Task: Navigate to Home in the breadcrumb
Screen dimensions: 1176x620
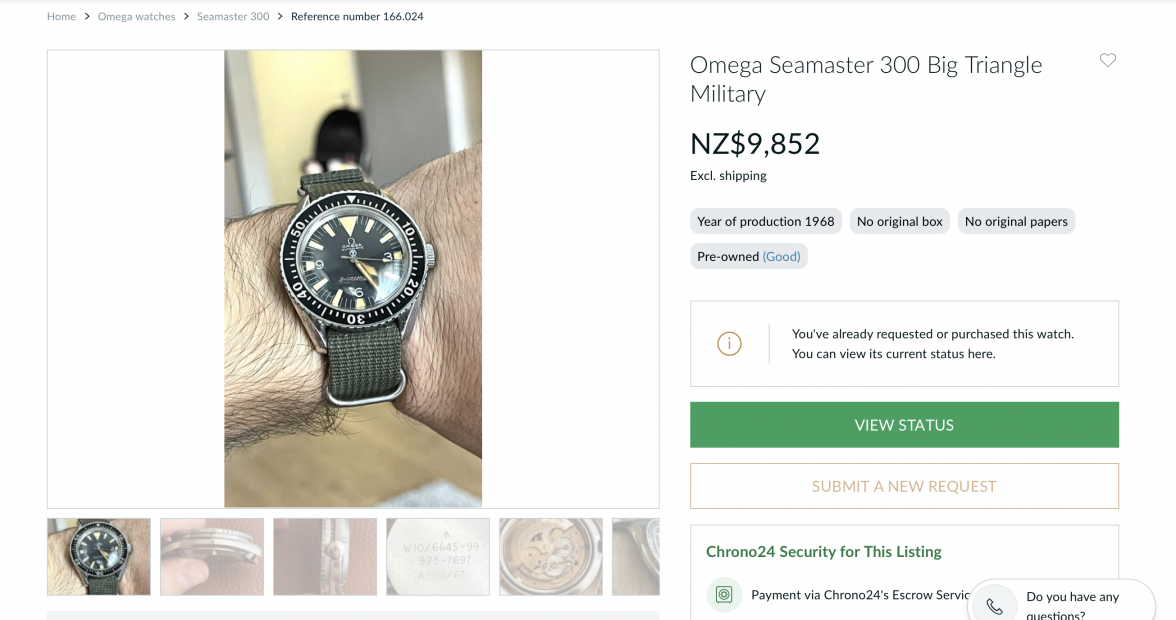Action: click(61, 16)
